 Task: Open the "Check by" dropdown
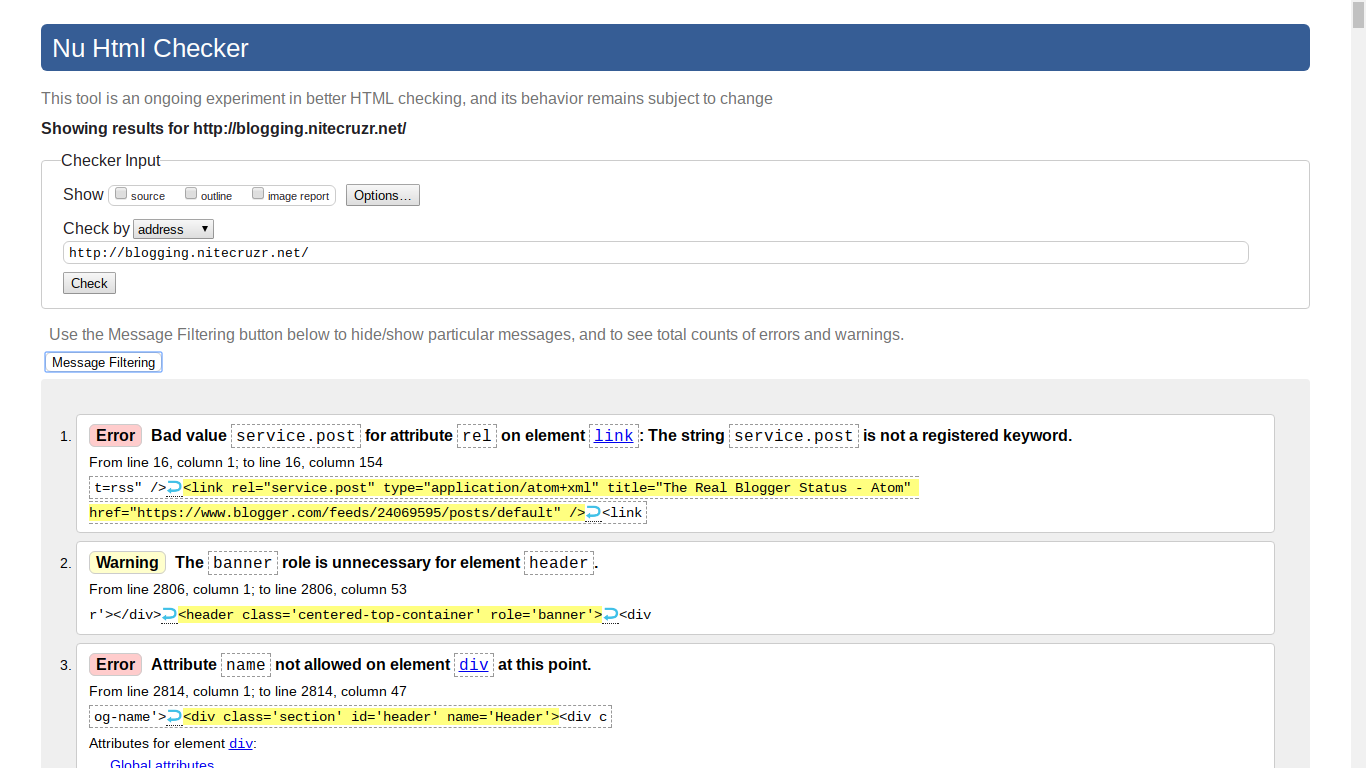(173, 229)
